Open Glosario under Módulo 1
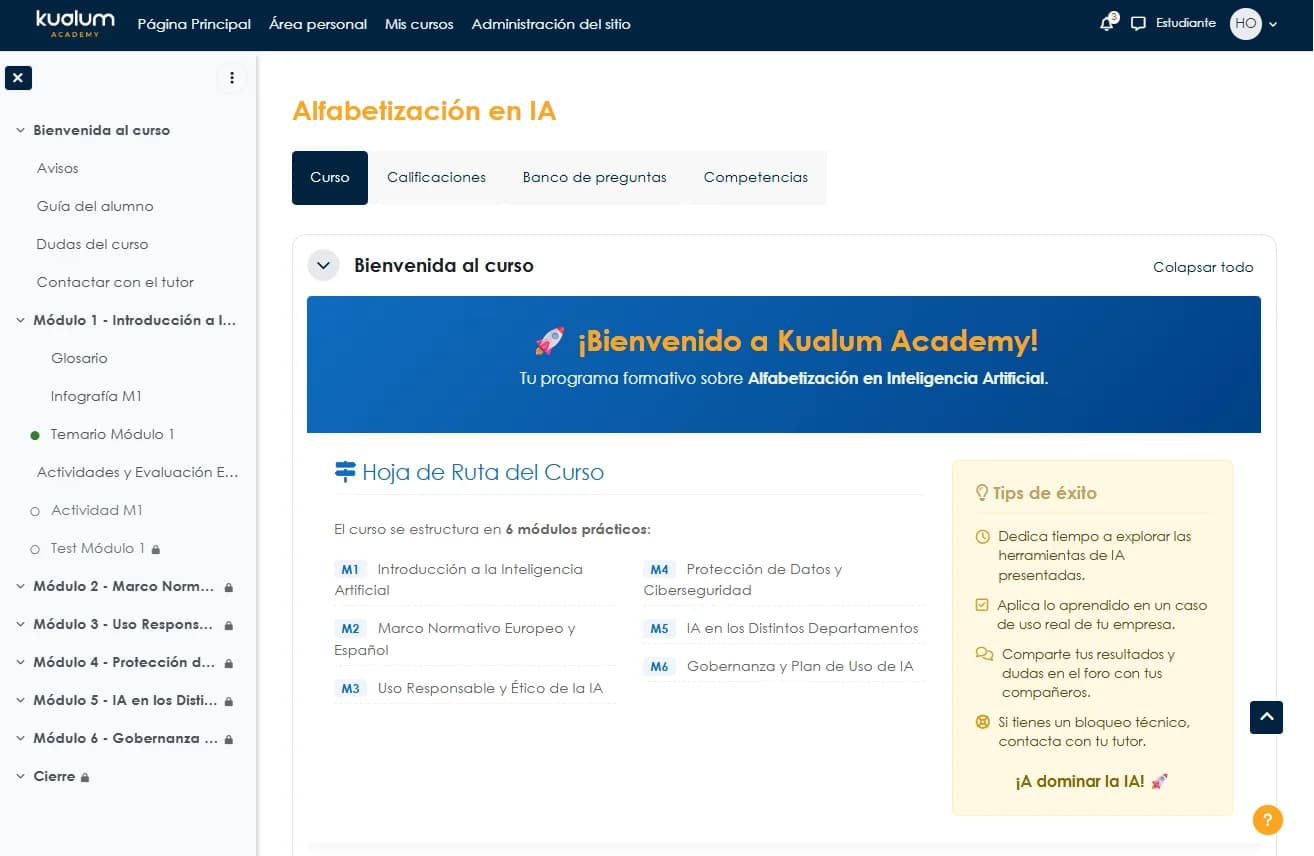1314x856 pixels. point(79,358)
